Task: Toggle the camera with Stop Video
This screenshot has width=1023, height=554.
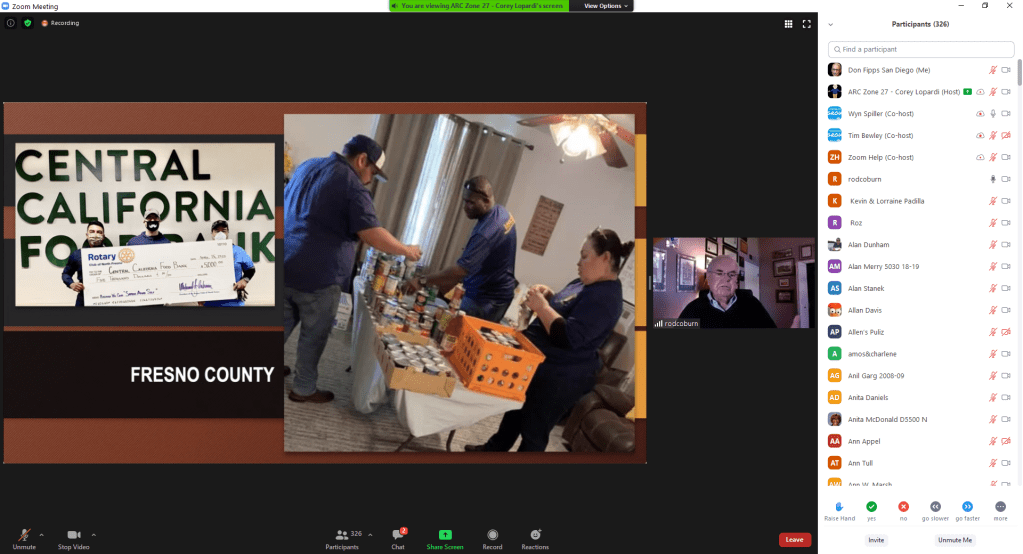Action: pyautogui.click(x=72, y=537)
